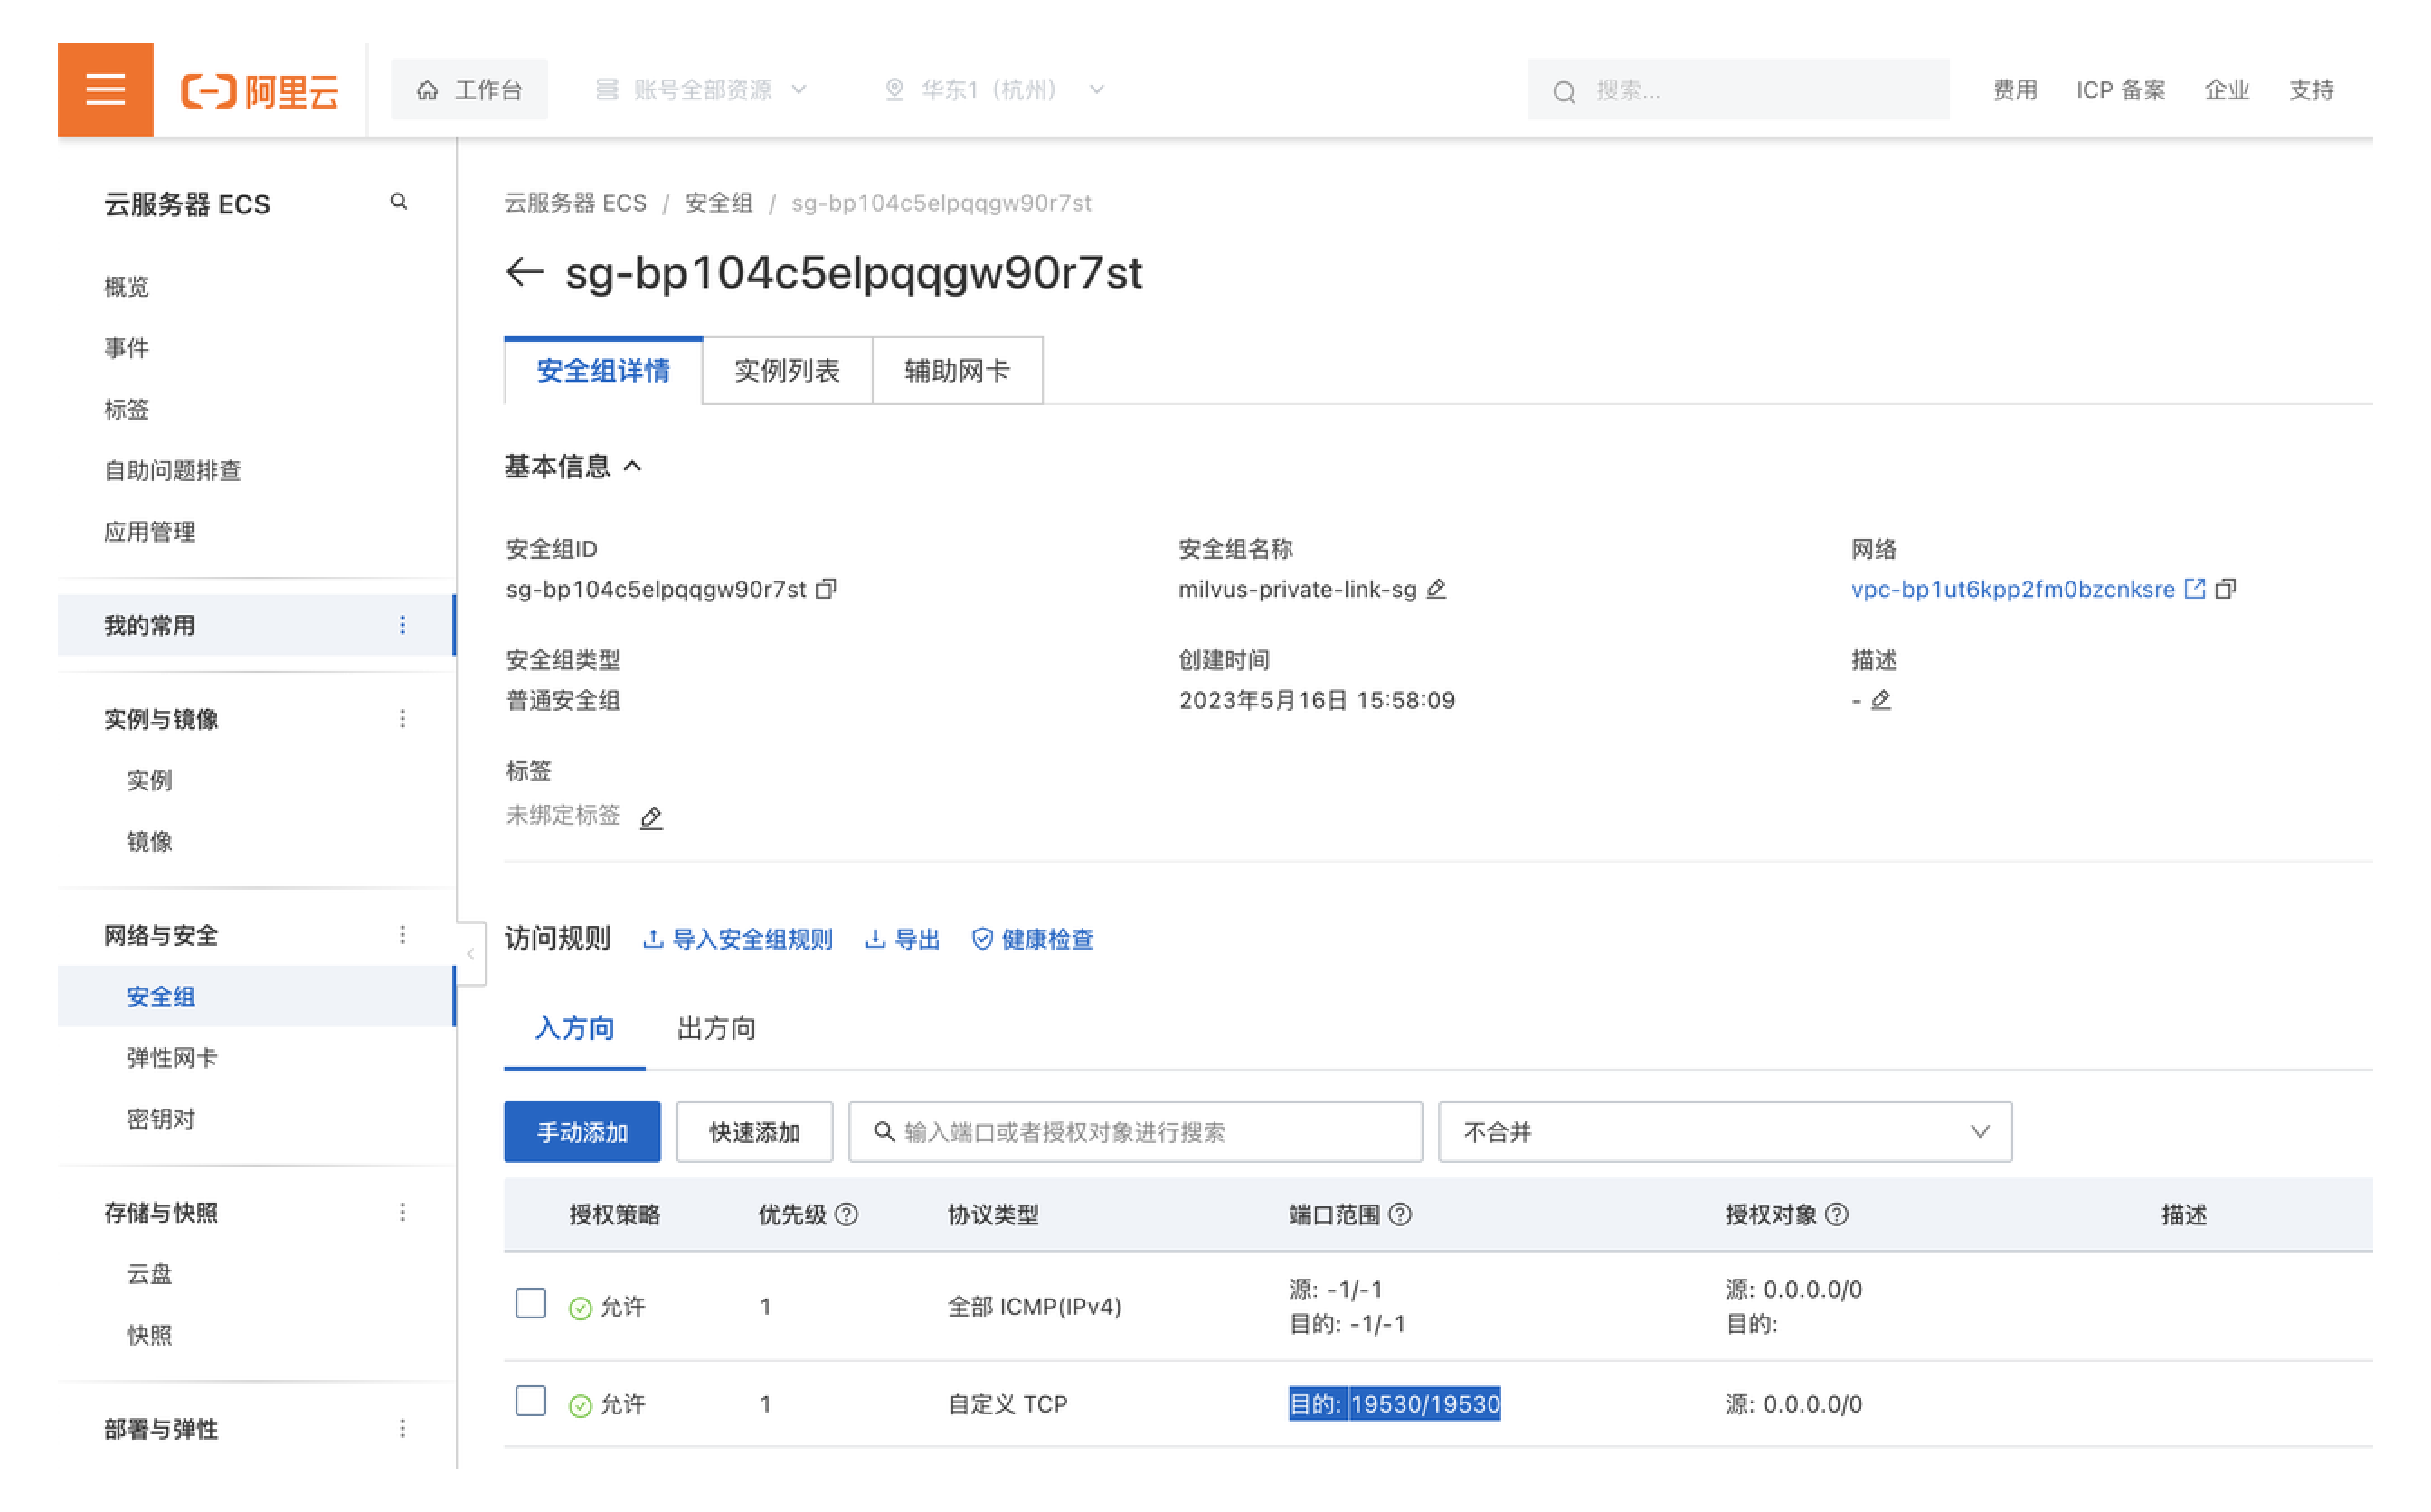Edit the description pencil icon
Image resolution: width=2431 pixels, height=1512 pixels.
[x=1881, y=700]
